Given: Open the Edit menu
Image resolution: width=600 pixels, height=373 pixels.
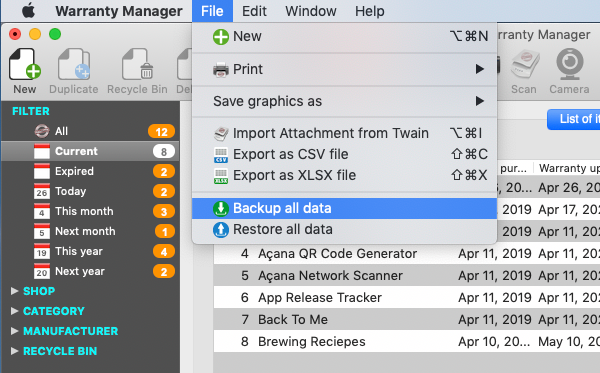Looking at the screenshot, I should pyautogui.click(x=254, y=11).
